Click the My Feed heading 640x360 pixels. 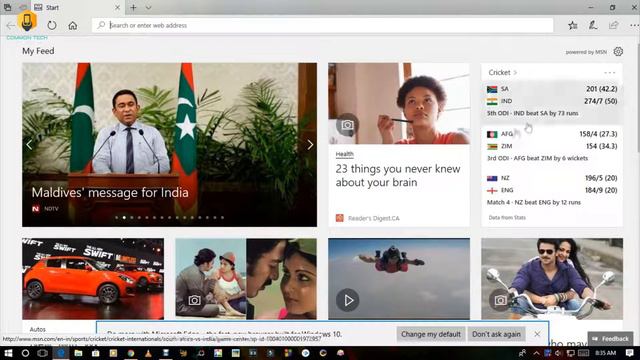(x=38, y=51)
